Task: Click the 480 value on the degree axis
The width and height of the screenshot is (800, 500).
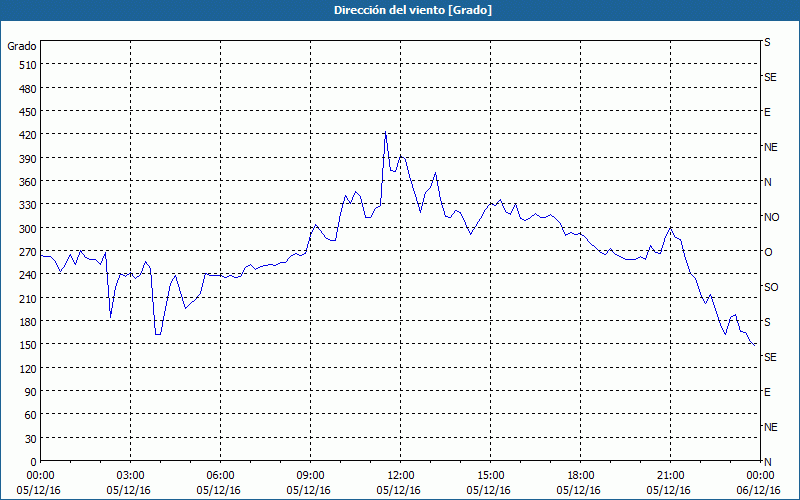Action: pyautogui.click(x=29, y=89)
